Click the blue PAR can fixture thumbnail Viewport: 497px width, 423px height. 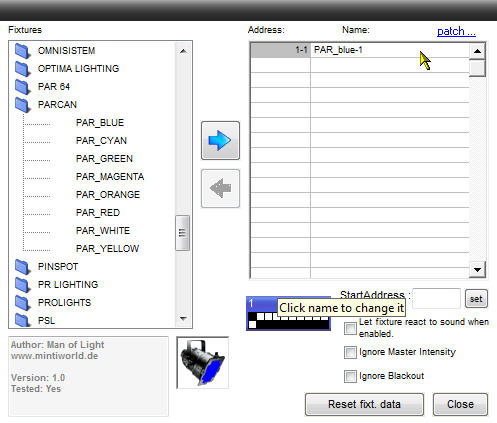pos(202,363)
